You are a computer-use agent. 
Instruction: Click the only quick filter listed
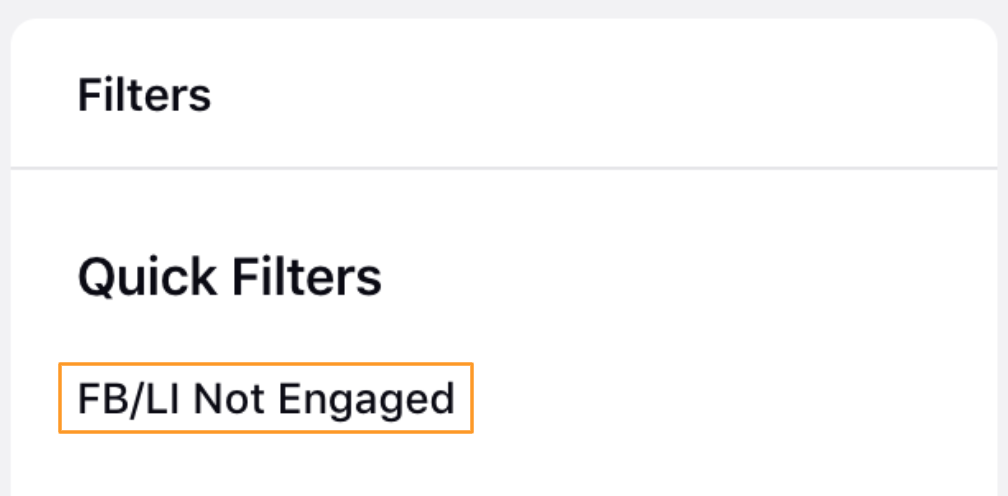(266, 398)
